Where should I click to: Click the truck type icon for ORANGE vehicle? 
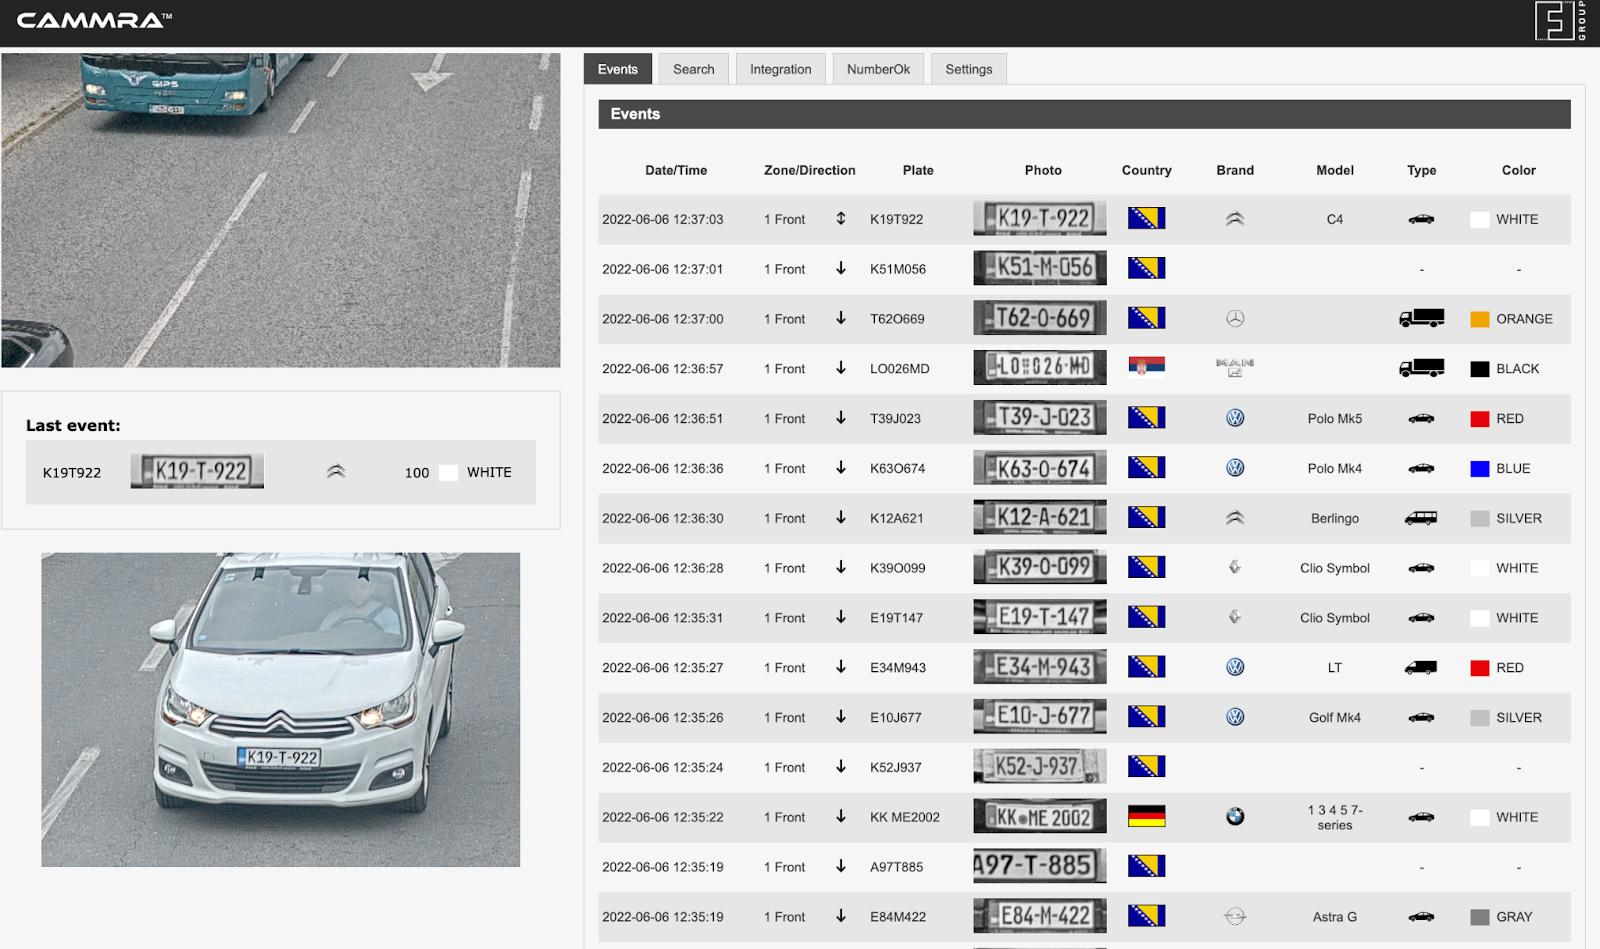click(1421, 319)
